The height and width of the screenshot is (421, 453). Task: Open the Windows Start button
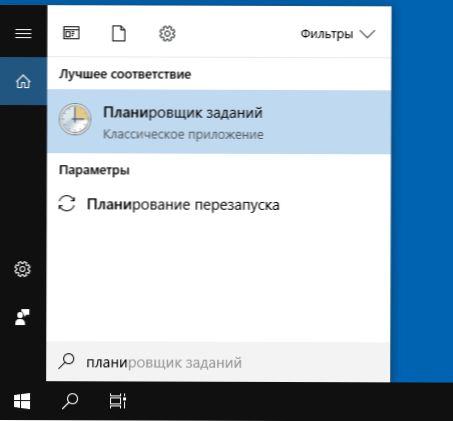click(x=22, y=401)
